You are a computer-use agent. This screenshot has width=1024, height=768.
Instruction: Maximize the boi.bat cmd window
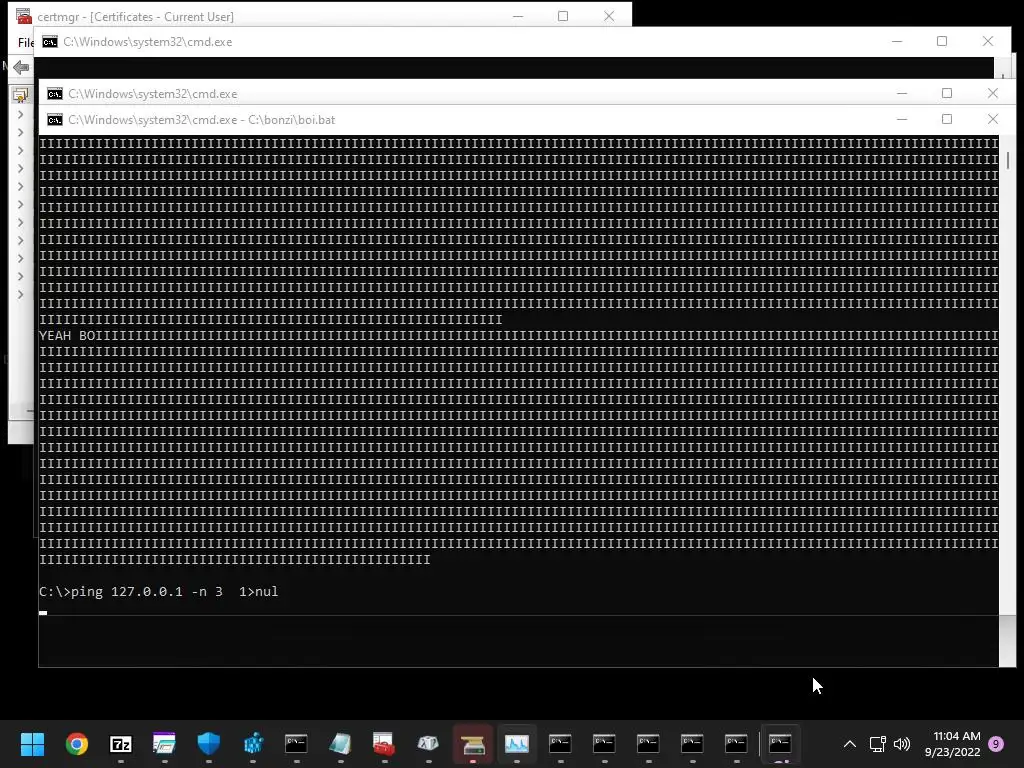(947, 120)
